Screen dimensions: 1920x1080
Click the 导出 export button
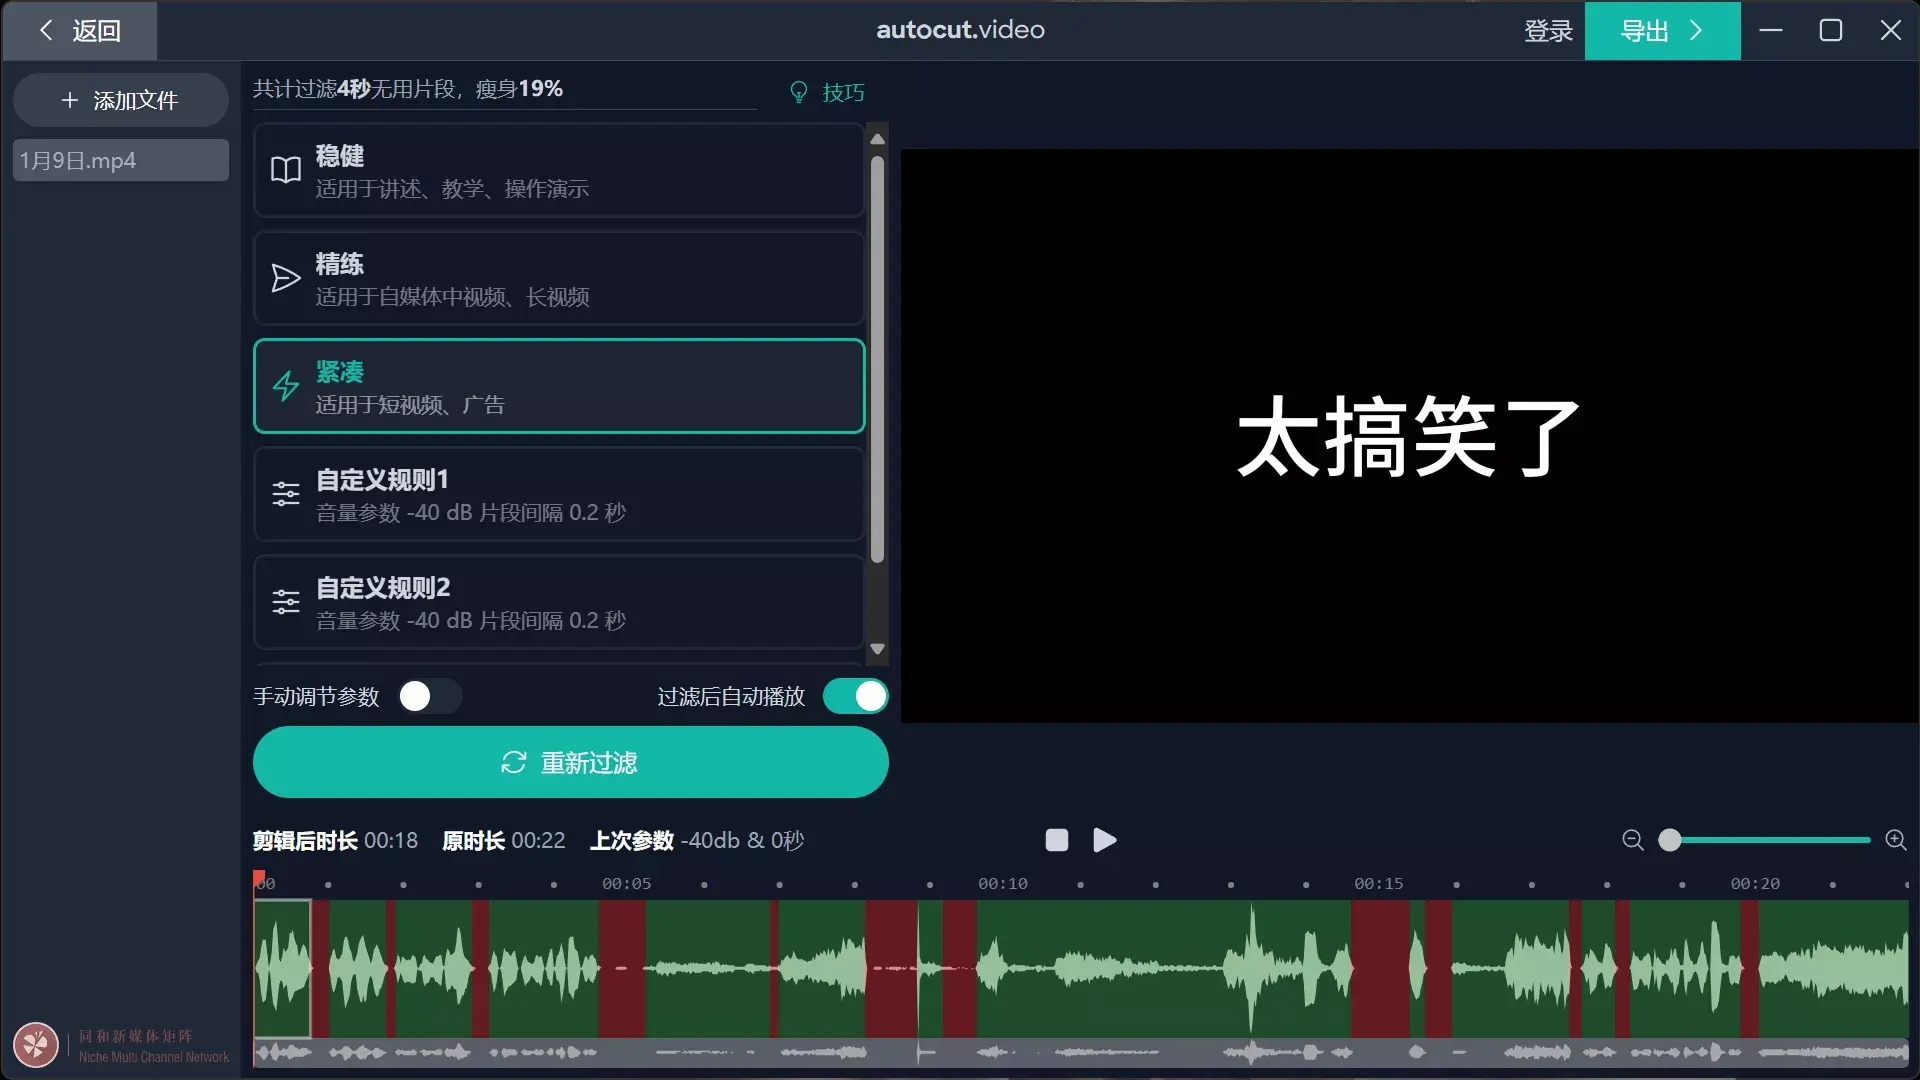(1662, 31)
